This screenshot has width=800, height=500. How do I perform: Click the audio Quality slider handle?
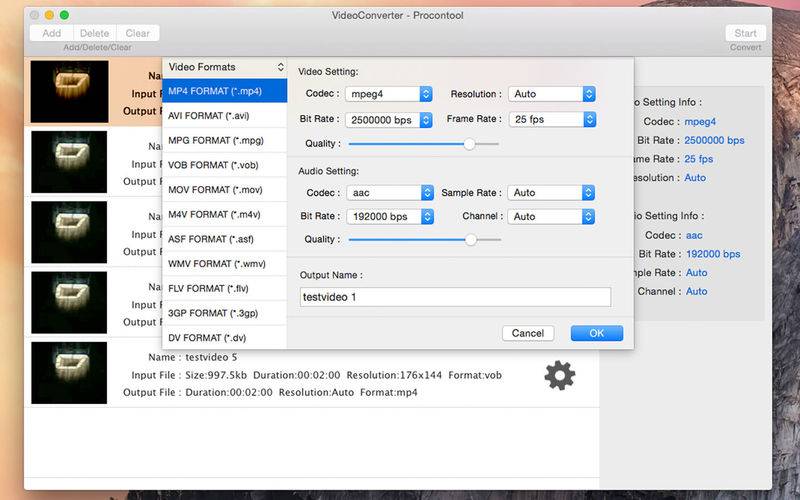tap(470, 240)
